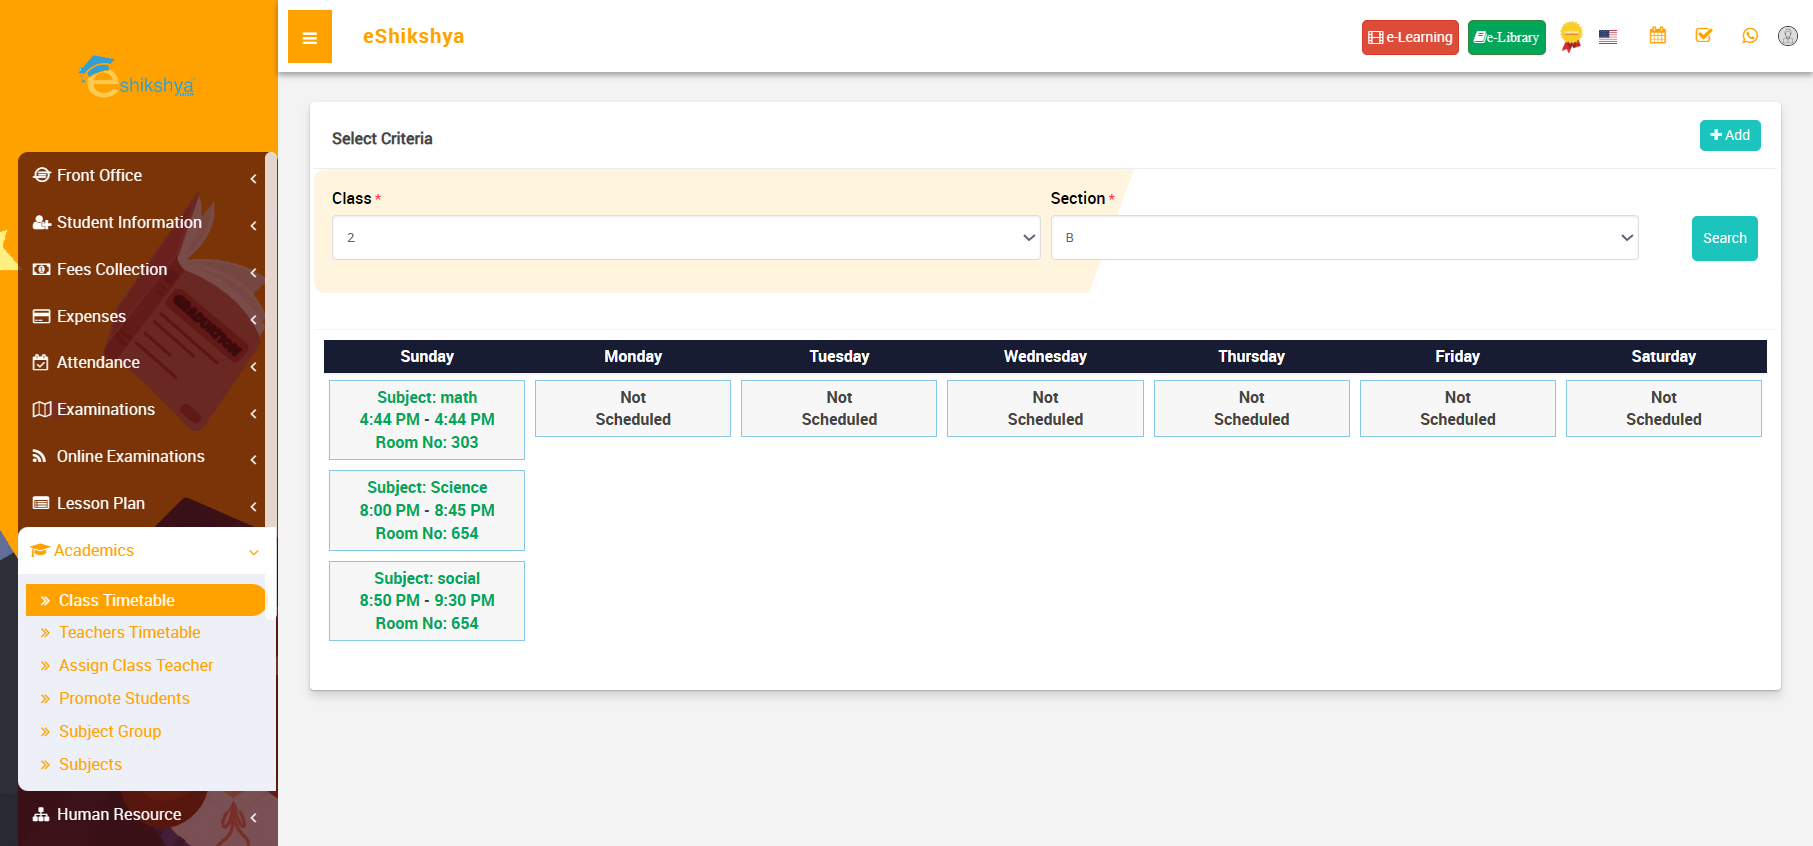Open the calendar icon in header
This screenshot has height=846, width=1813.
pyautogui.click(x=1657, y=36)
